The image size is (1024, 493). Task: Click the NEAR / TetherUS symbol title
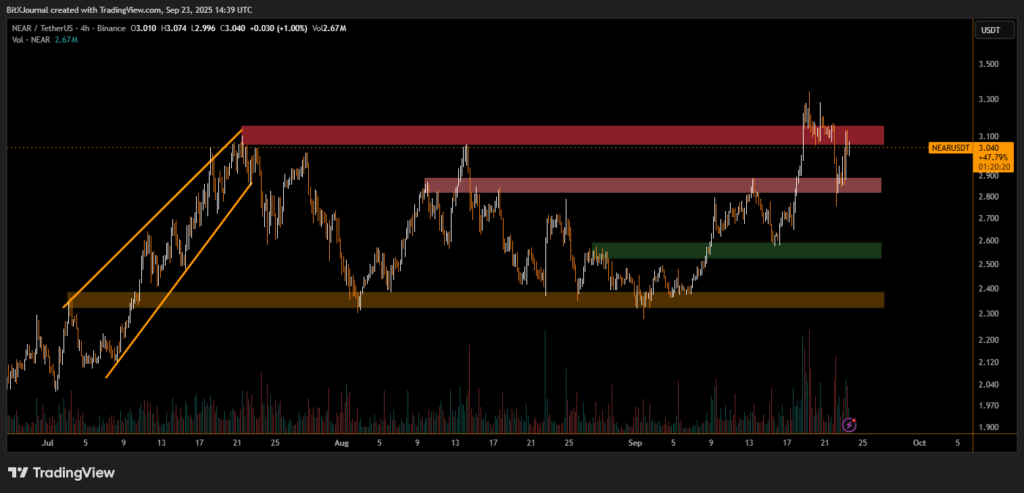[41, 30]
